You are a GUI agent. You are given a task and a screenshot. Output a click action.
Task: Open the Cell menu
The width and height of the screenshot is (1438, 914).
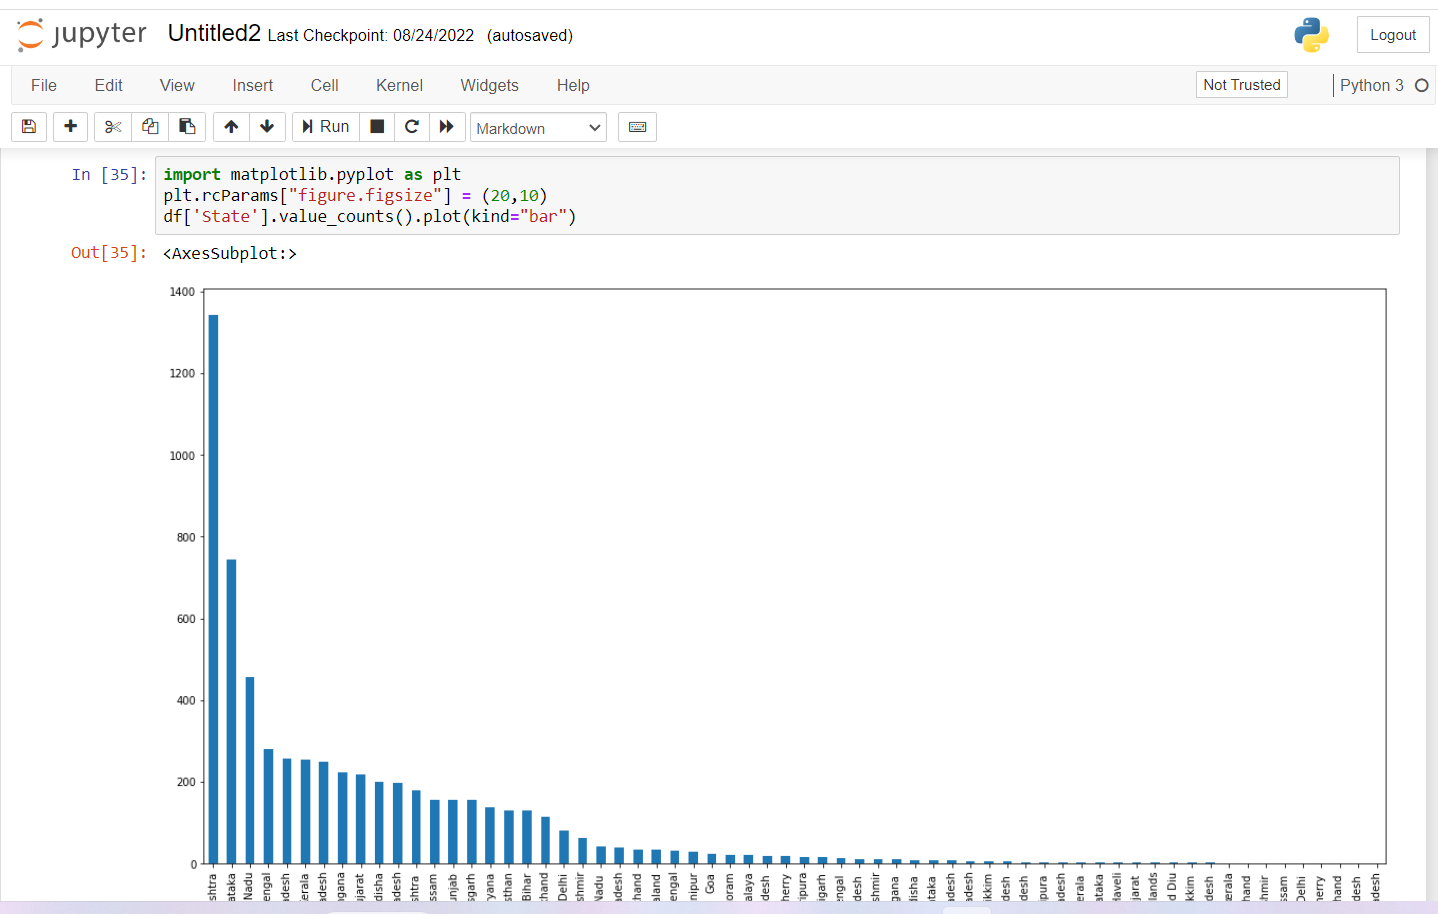(x=324, y=85)
